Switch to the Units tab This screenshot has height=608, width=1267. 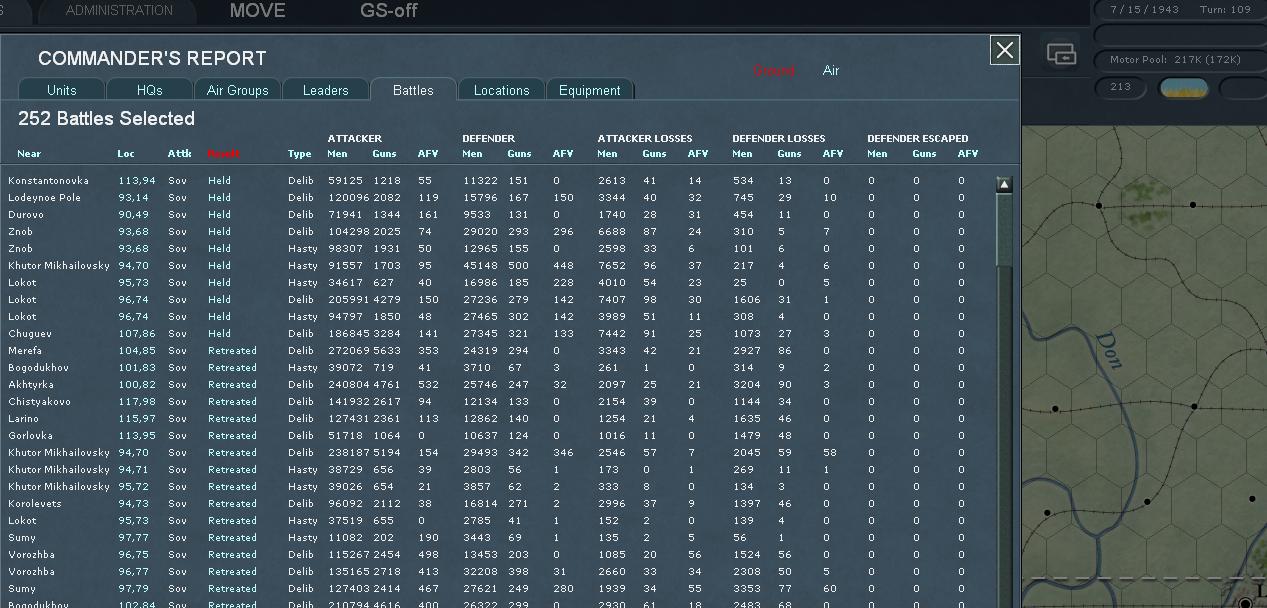click(x=62, y=90)
